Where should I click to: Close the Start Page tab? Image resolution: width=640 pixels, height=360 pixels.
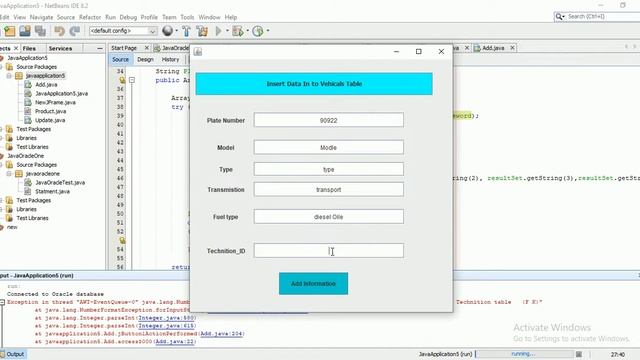tap(147, 48)
